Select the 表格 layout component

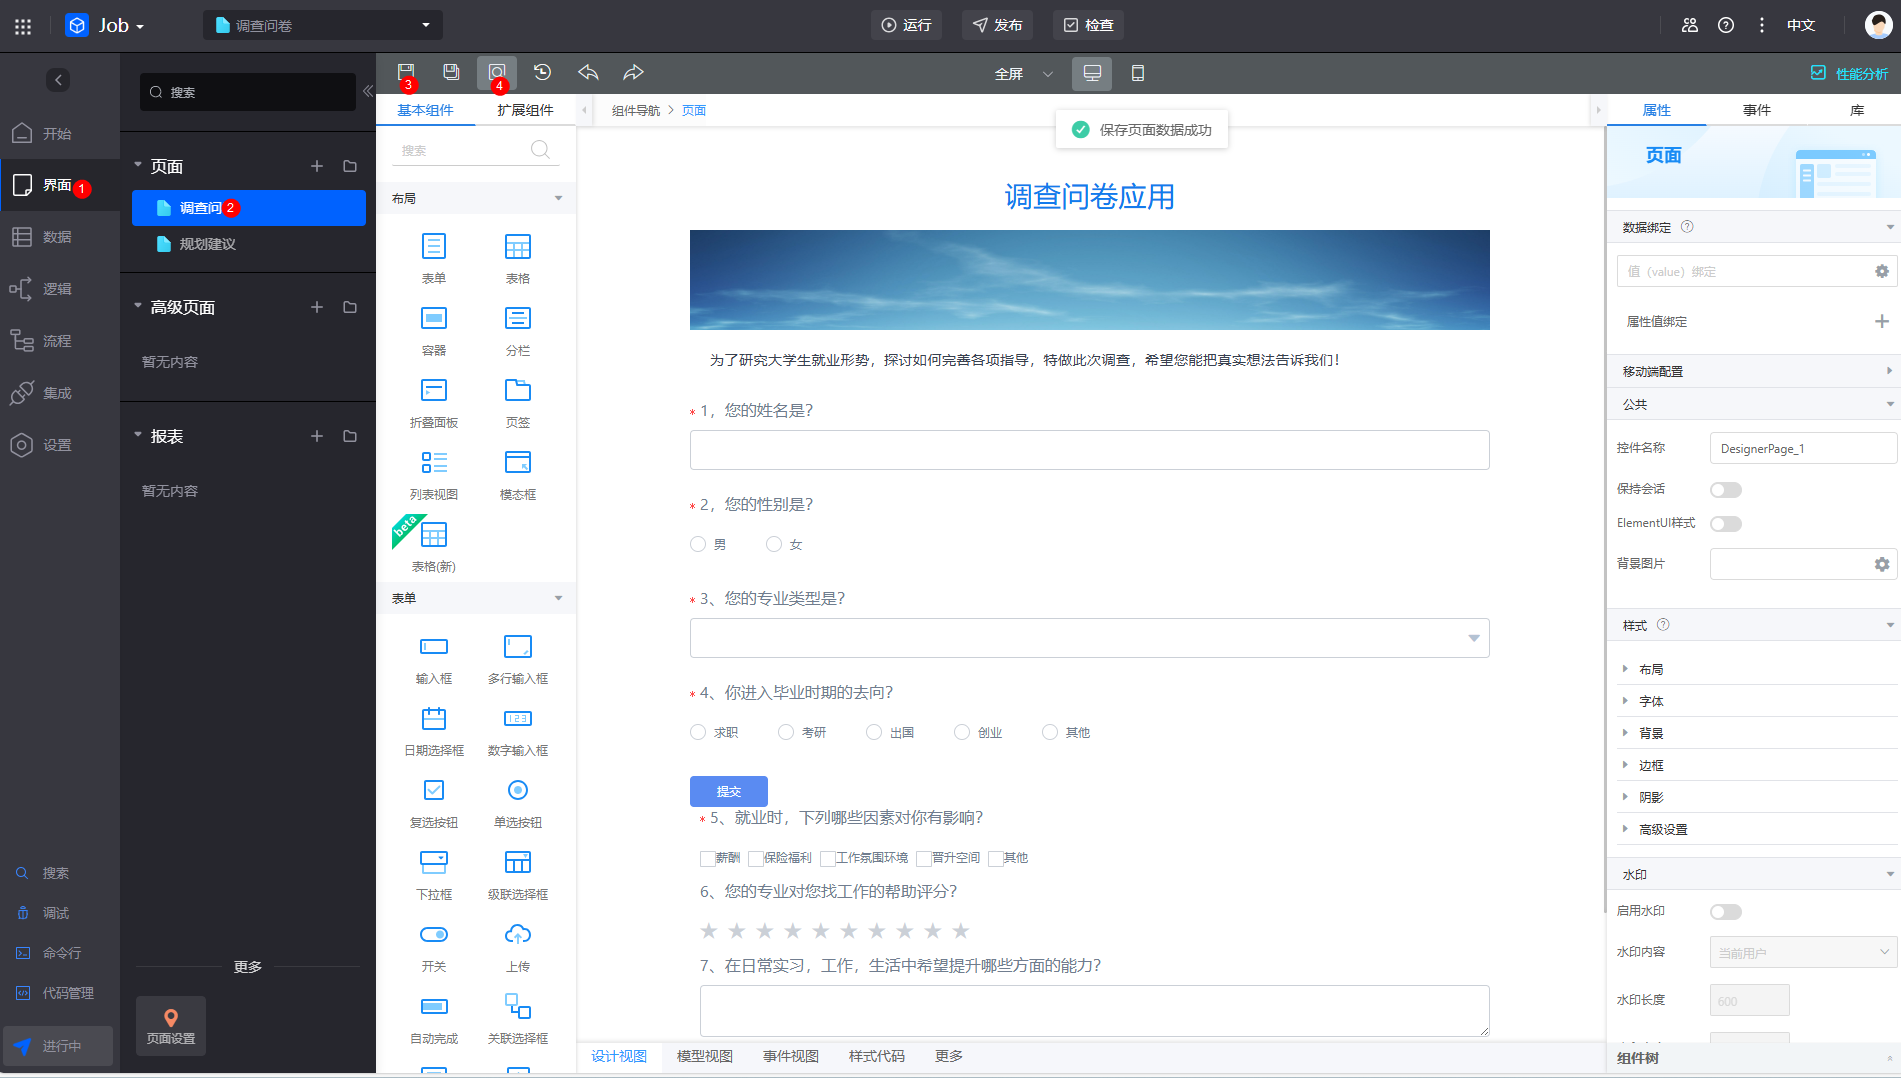click(518, 258)
